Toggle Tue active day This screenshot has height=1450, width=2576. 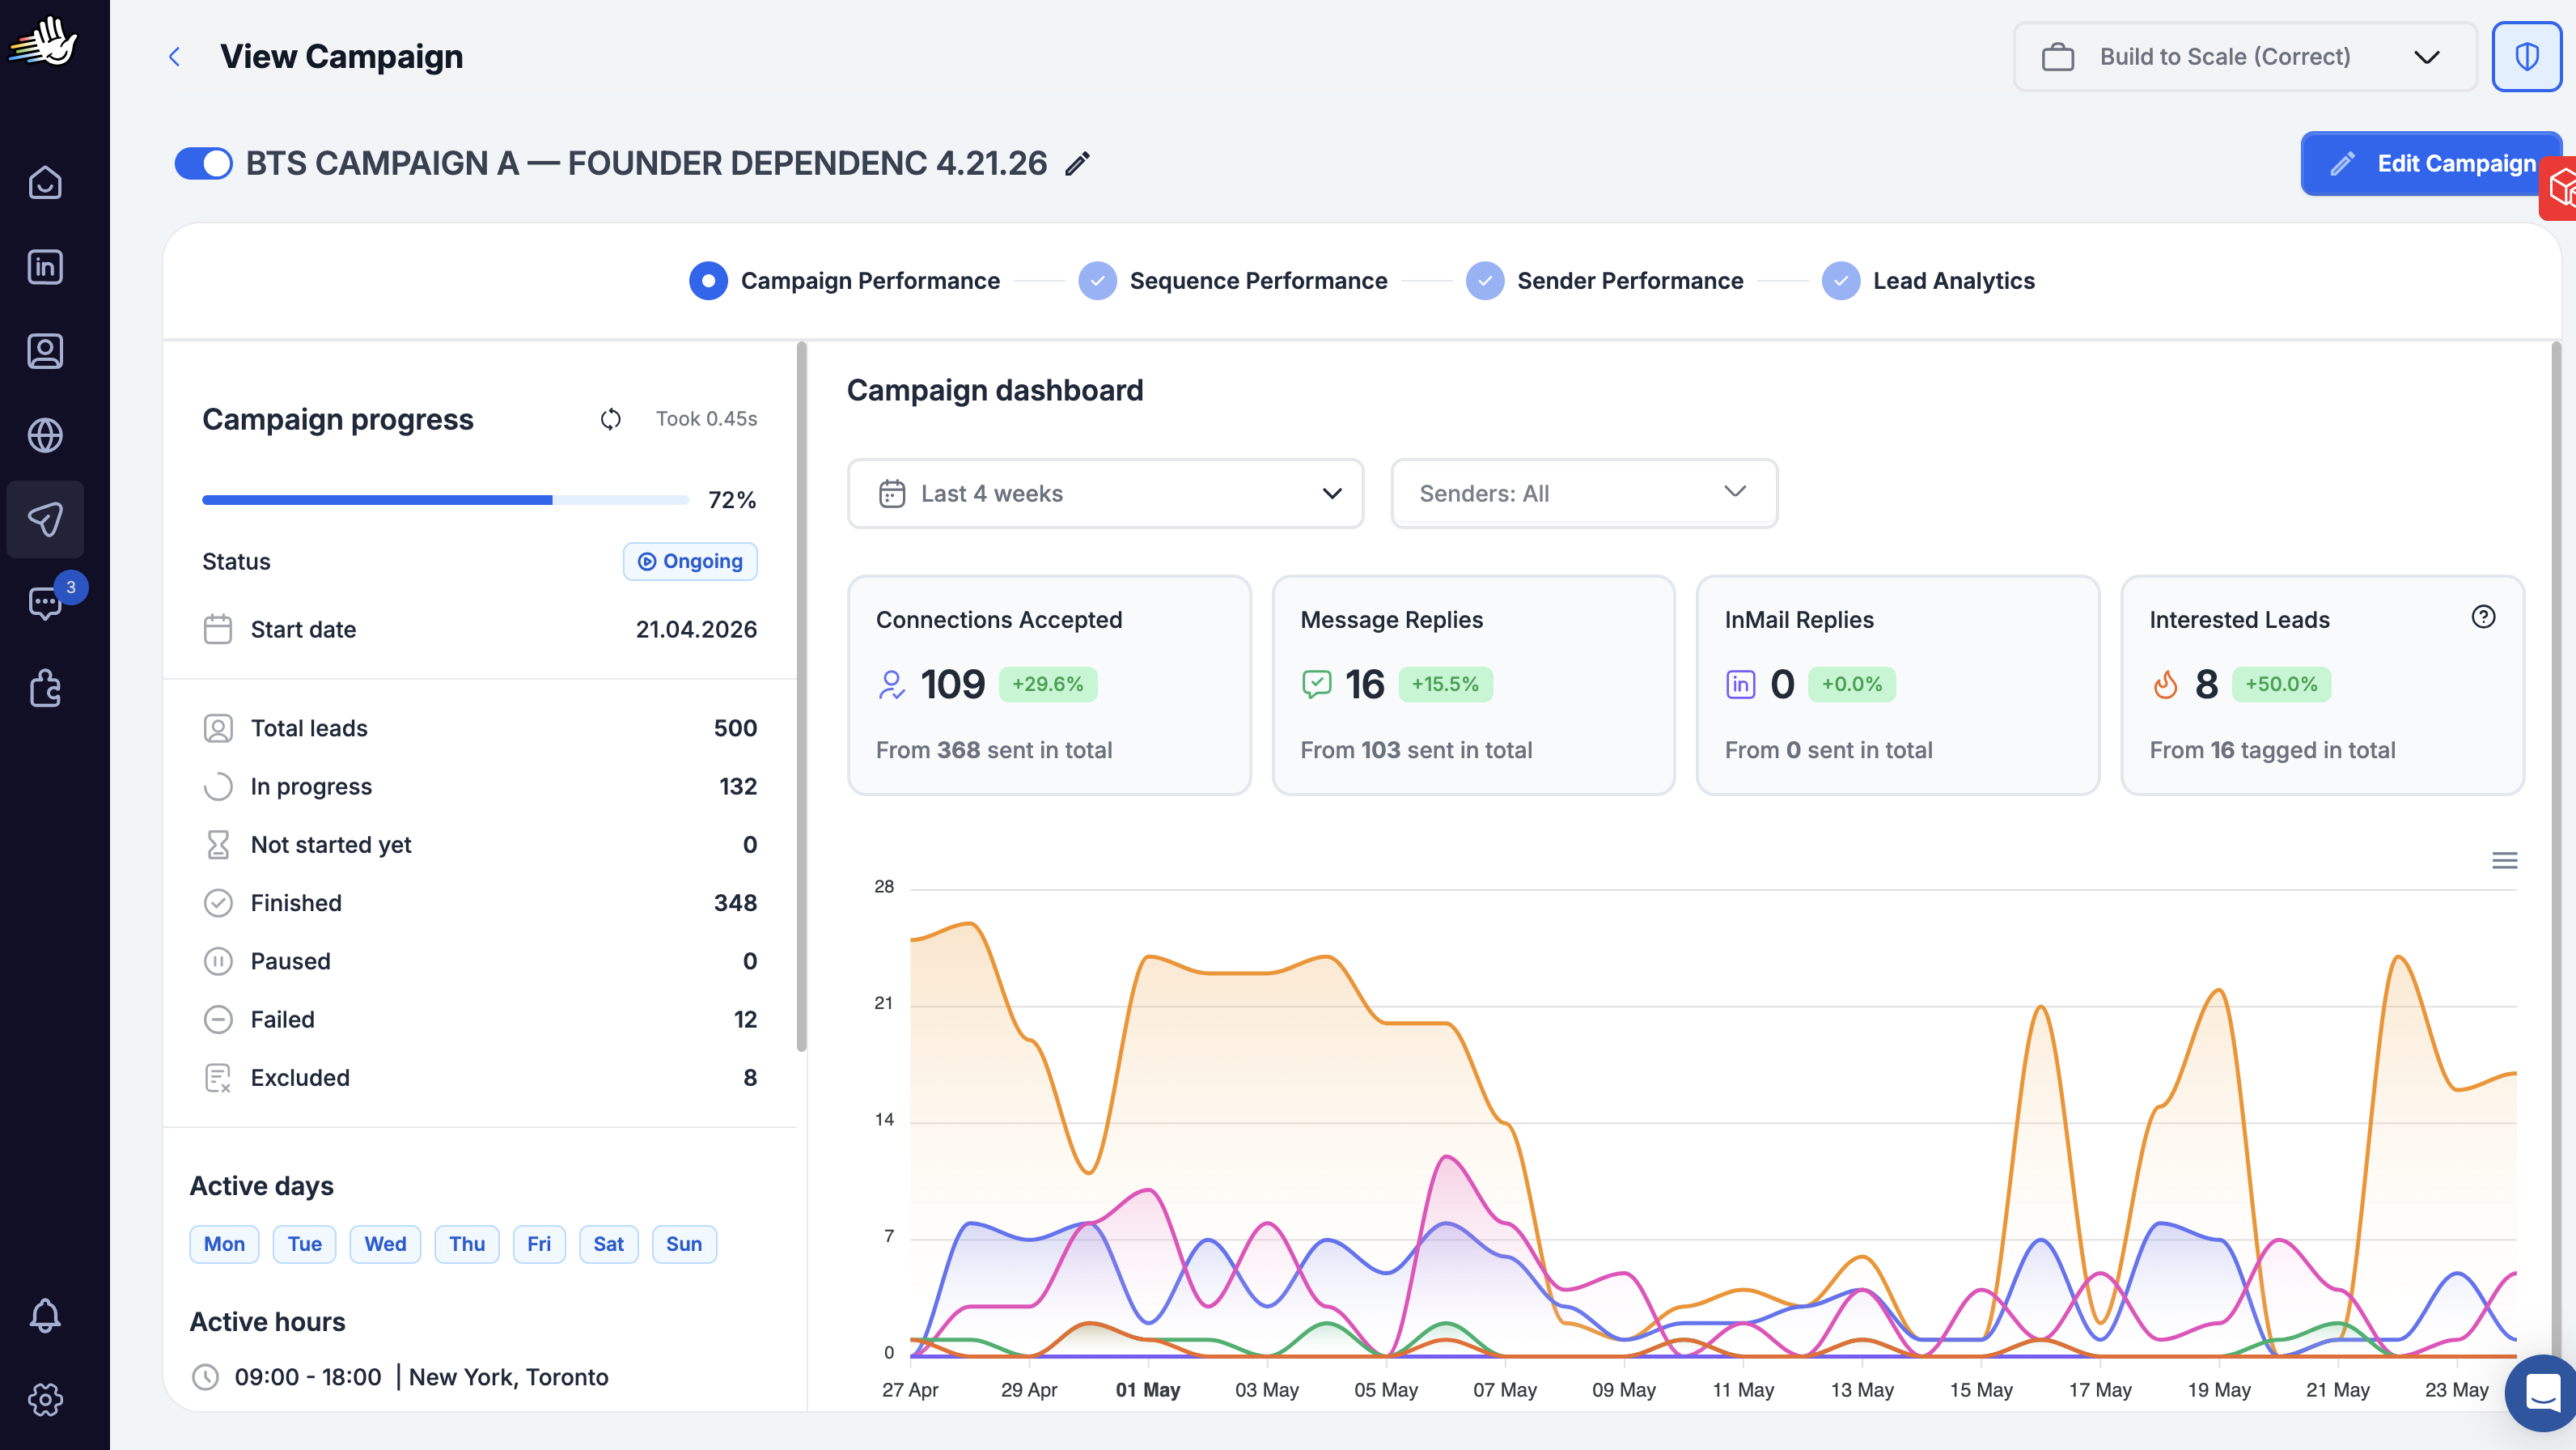tap(305, 1244)
